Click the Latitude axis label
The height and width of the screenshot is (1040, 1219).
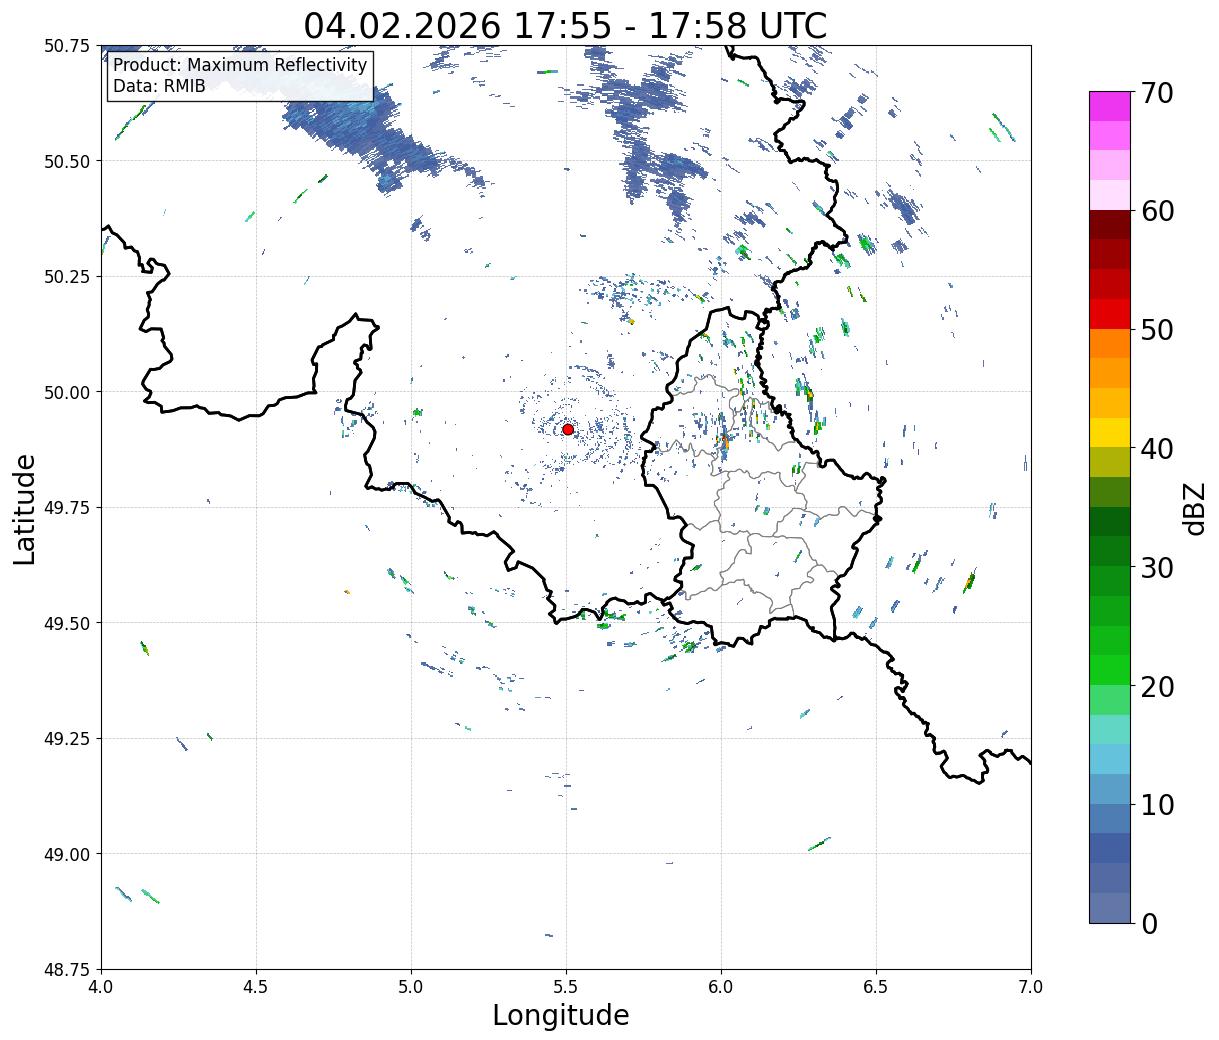[25, 508]
